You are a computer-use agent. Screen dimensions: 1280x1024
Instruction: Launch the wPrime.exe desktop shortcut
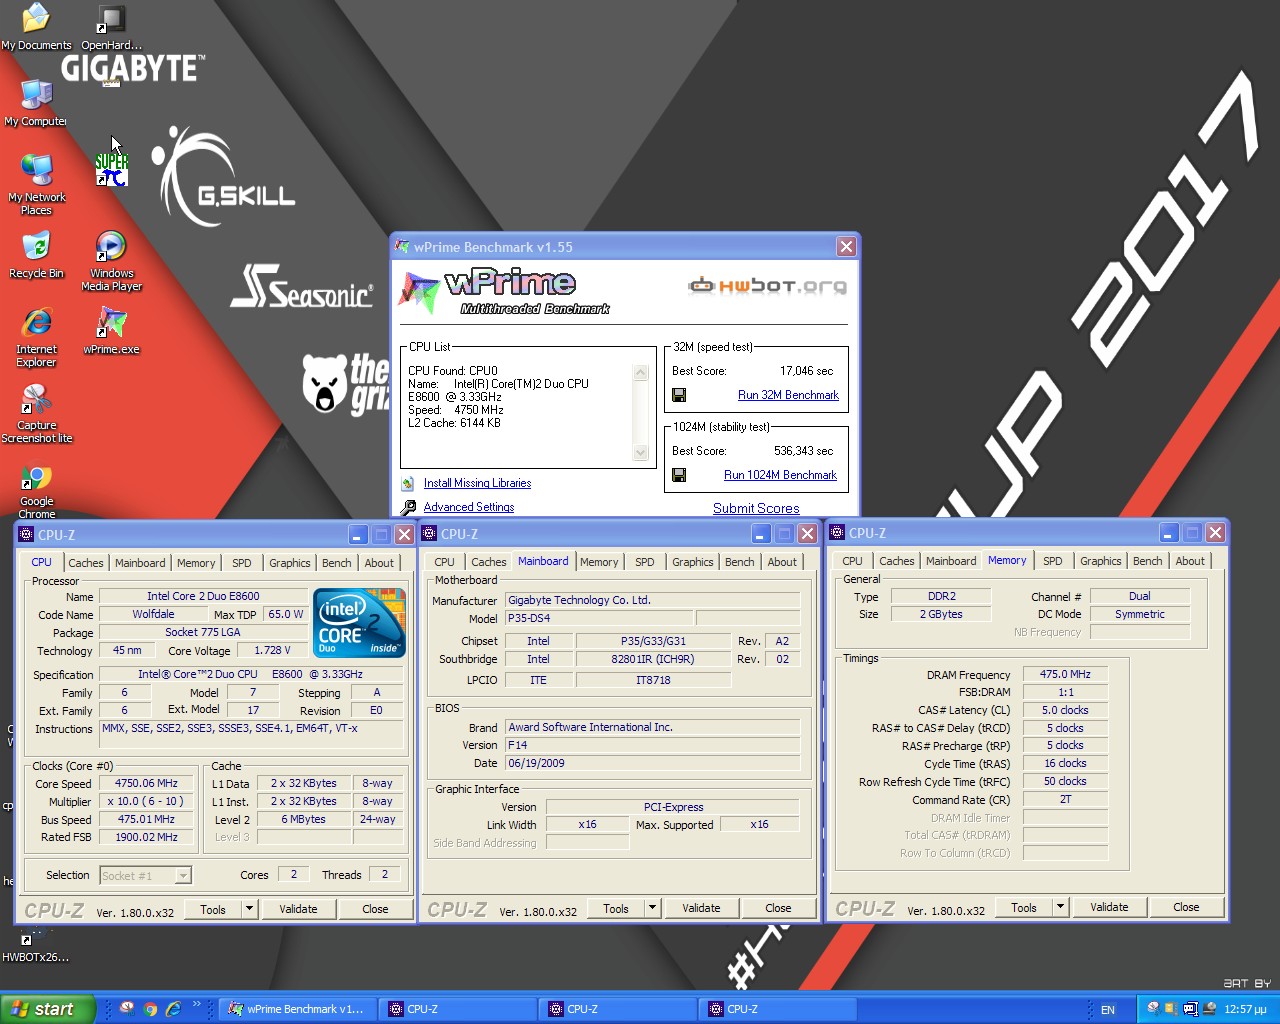click(111, 331)
